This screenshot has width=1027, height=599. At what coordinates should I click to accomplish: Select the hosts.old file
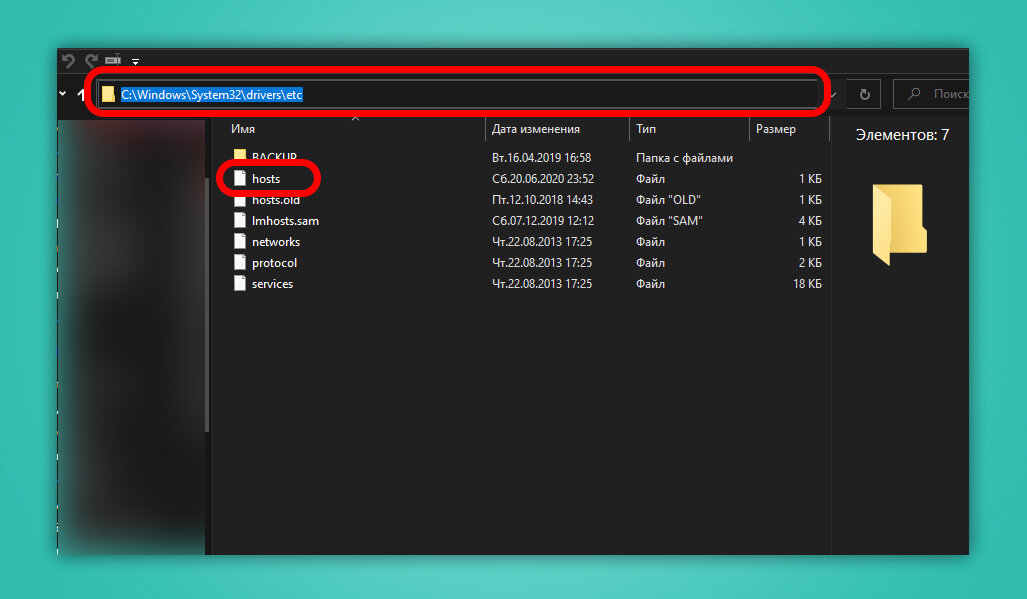coord(276,200)
